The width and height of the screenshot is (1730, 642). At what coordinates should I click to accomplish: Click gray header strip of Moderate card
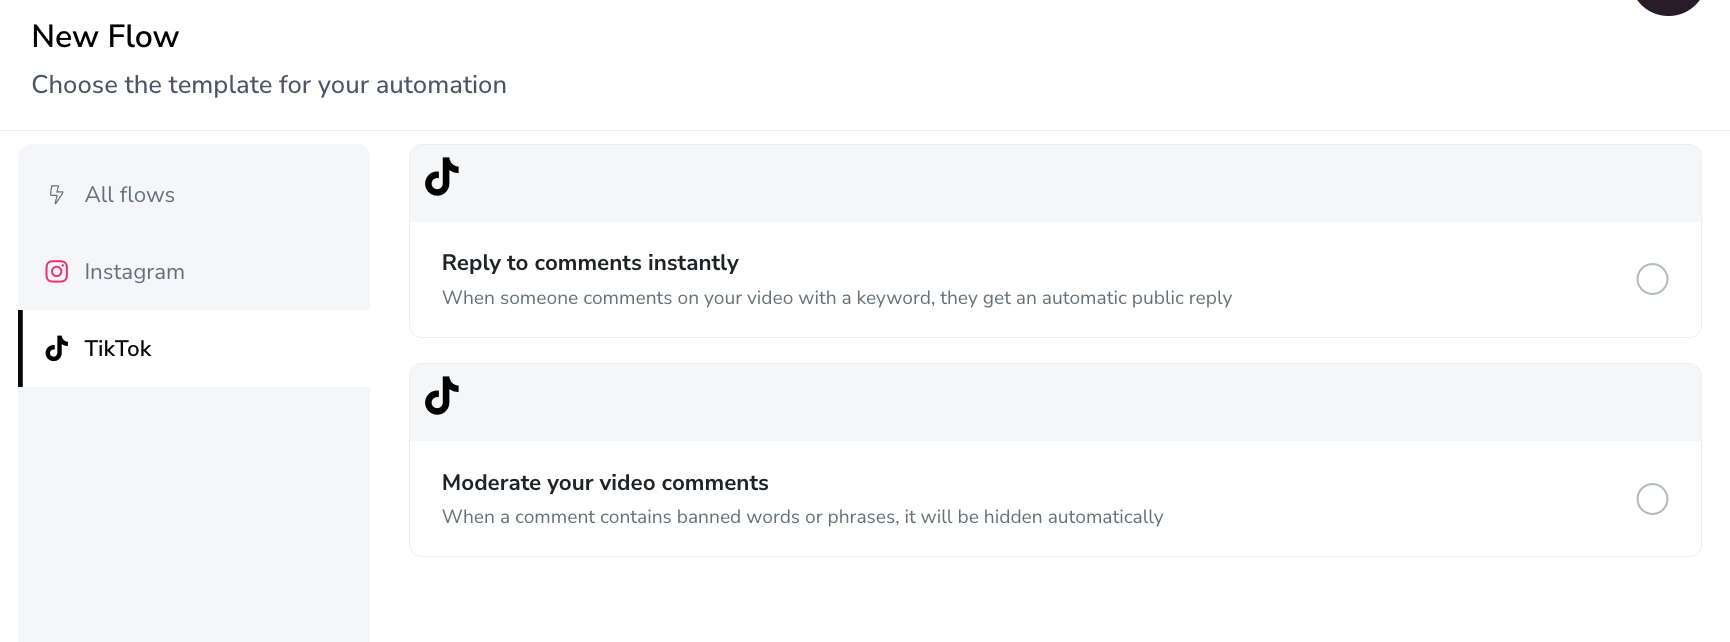pyautogui.click(x=1055, y=402)
